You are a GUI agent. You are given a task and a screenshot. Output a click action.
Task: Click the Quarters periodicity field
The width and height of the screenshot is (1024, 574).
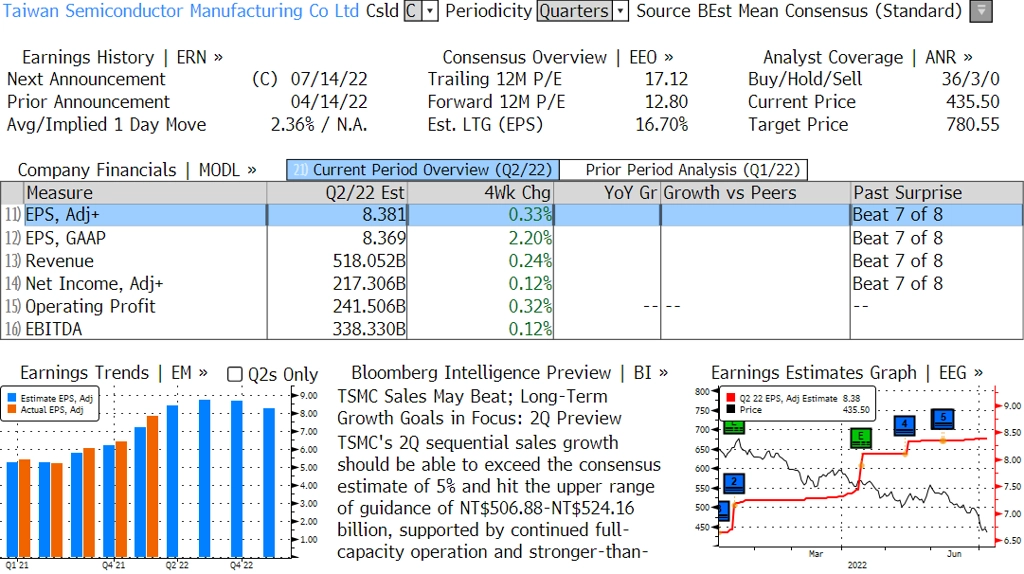[x=575, y=11]
